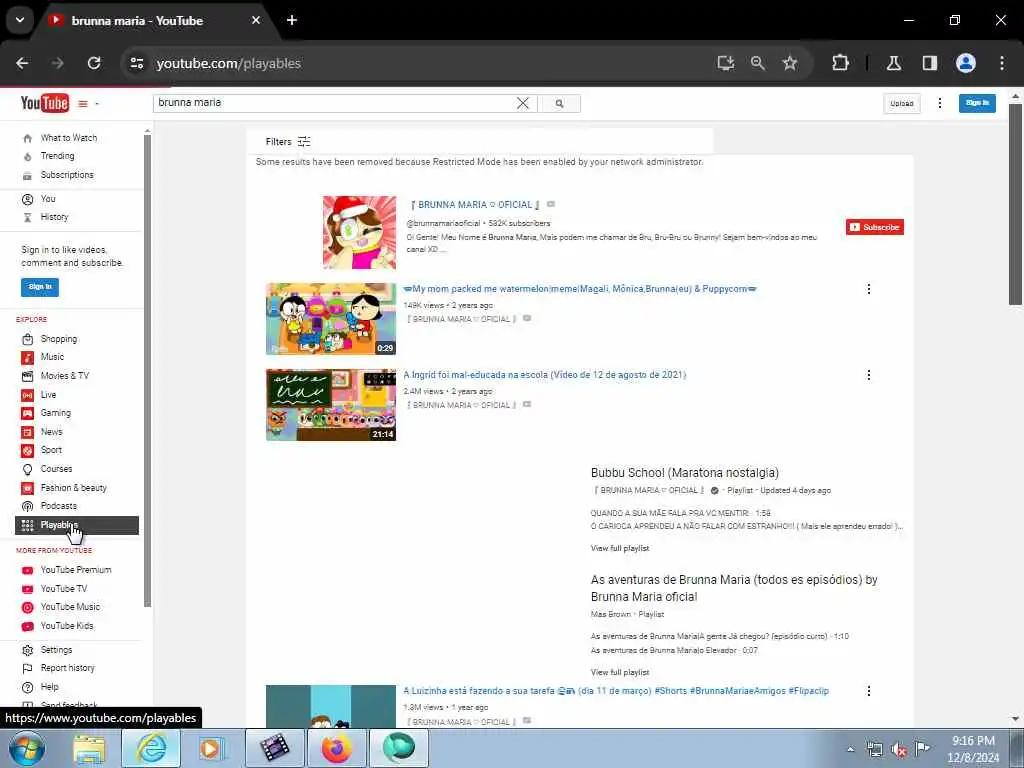Viewport: 1024px width, 768px height.
Task: Click the sidebar Sign in button
Action: (x=40, y=287)
